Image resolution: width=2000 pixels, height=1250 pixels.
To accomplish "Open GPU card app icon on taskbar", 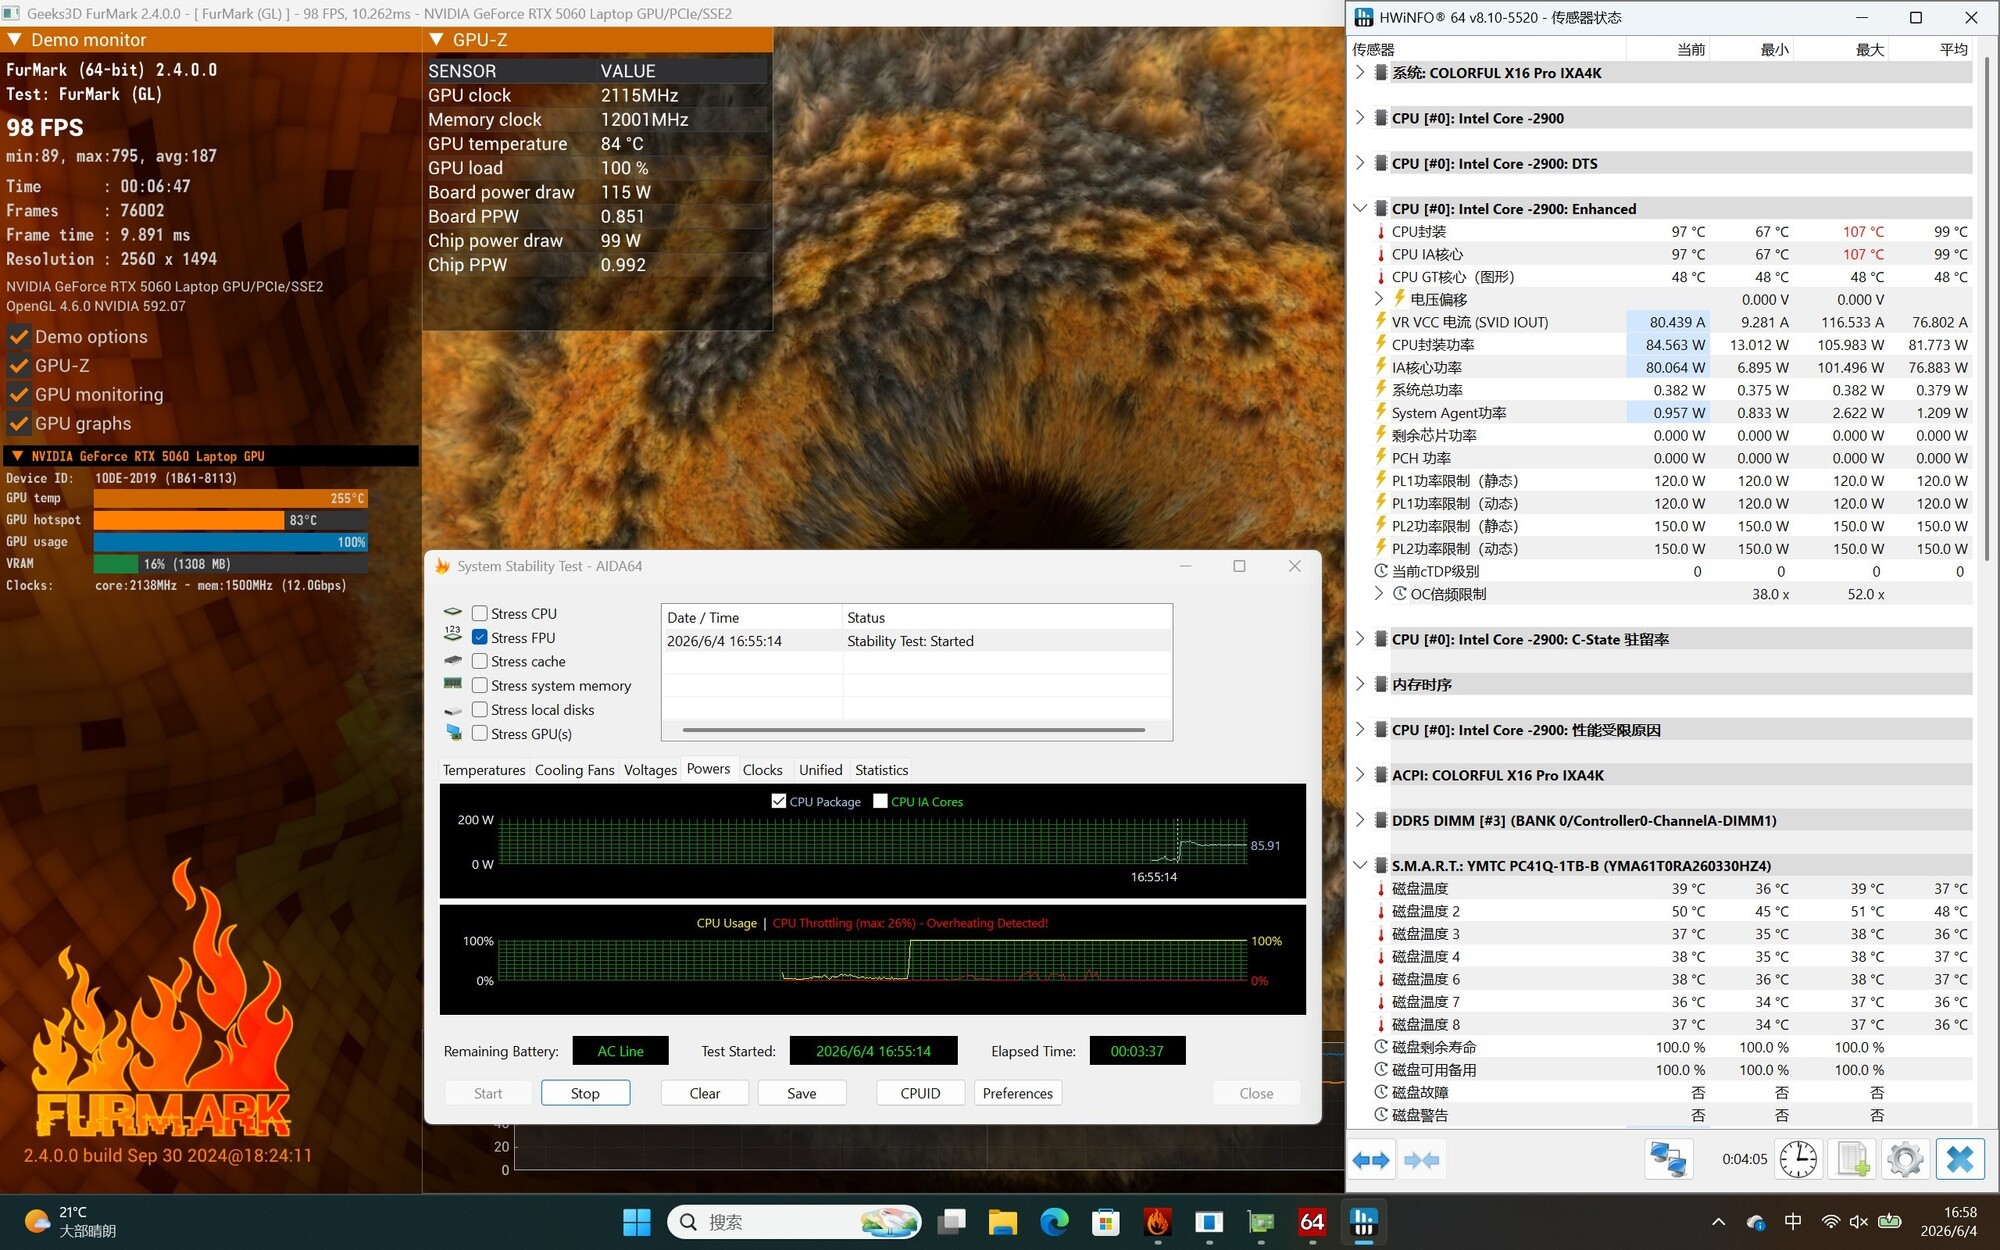I will click(x=1261, y=1222).
